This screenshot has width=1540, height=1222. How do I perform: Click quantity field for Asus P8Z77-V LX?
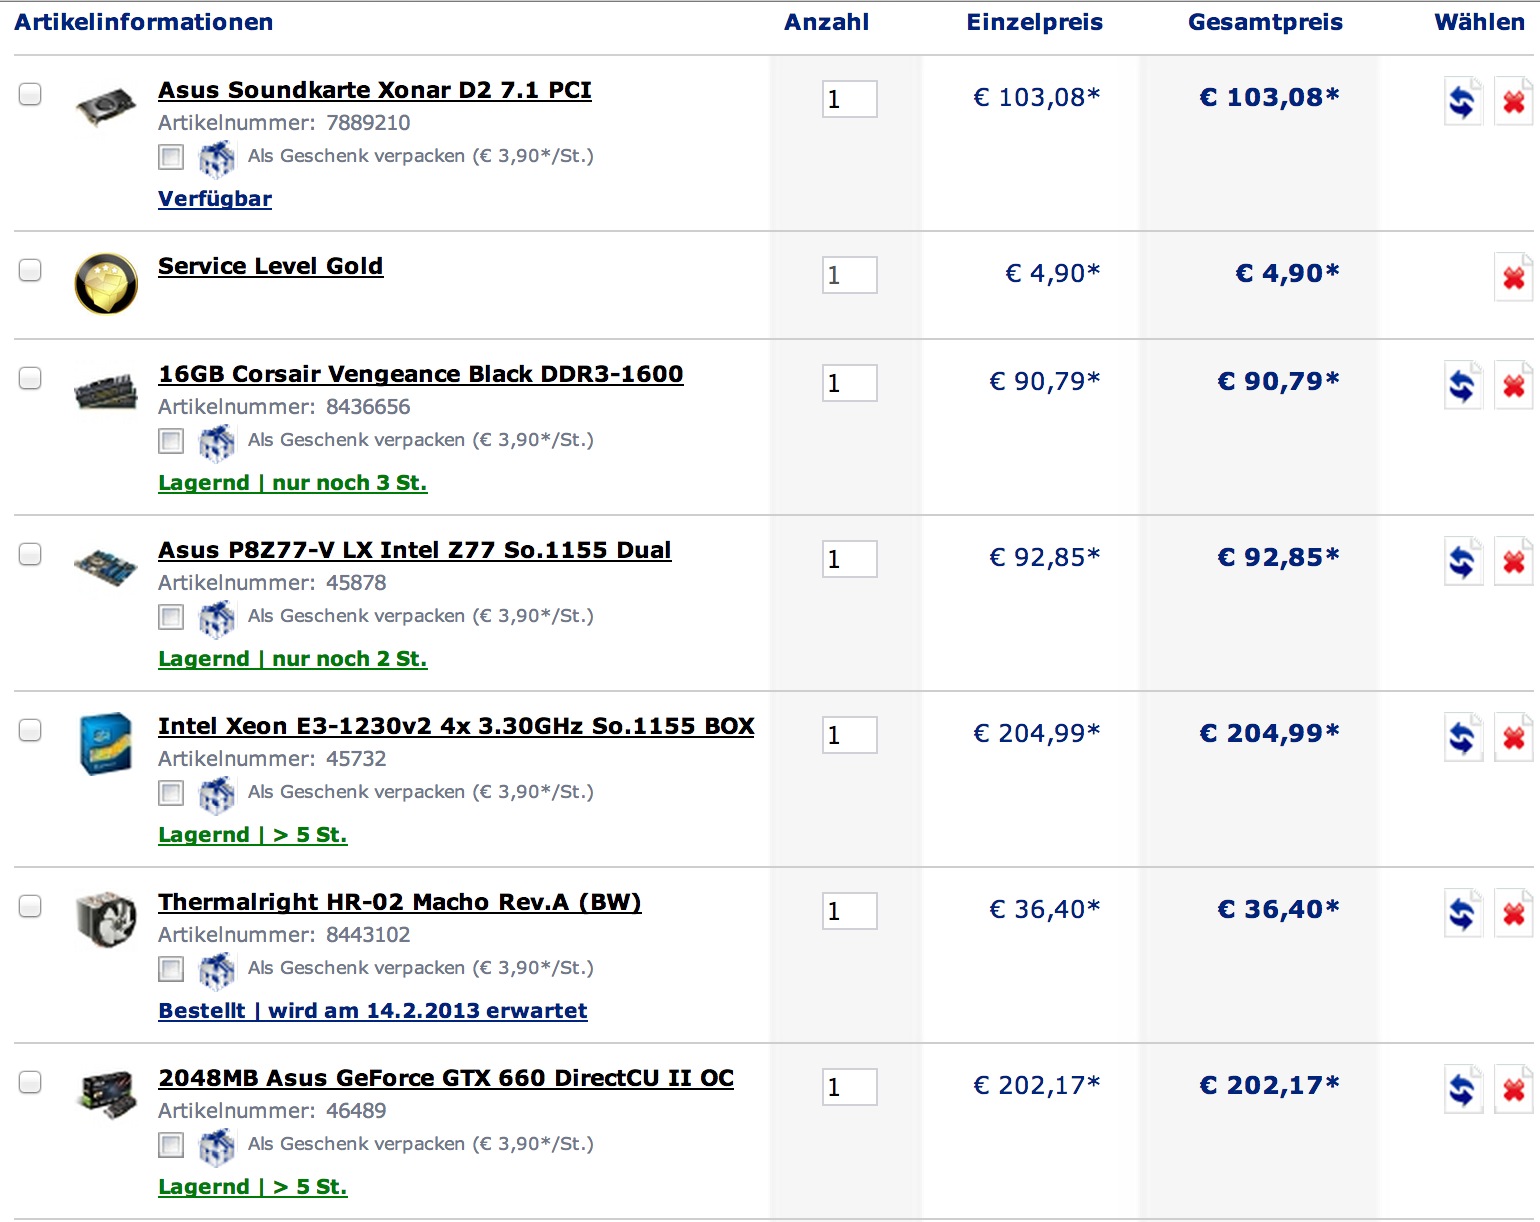[x=850, y=559]
